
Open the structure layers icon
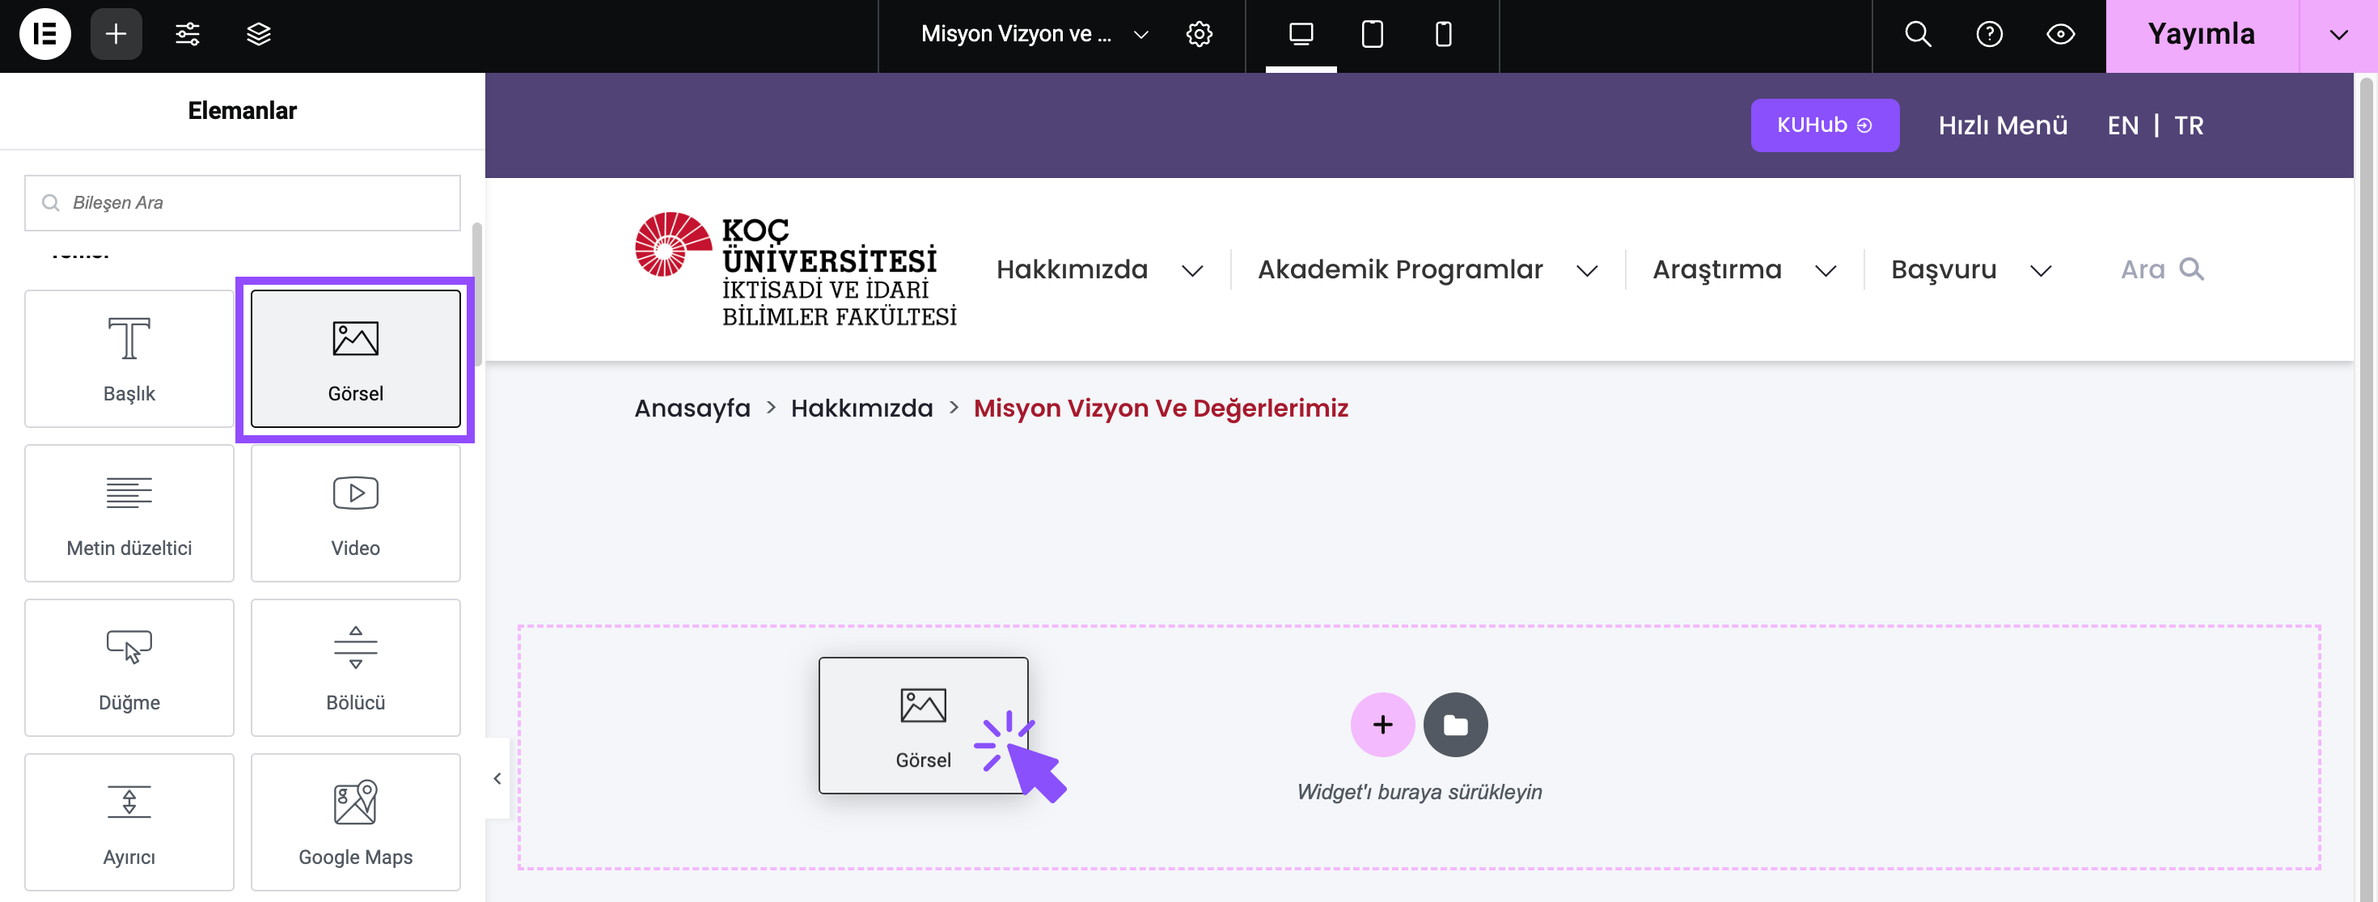pyautogui.click(x=258, y=34)
